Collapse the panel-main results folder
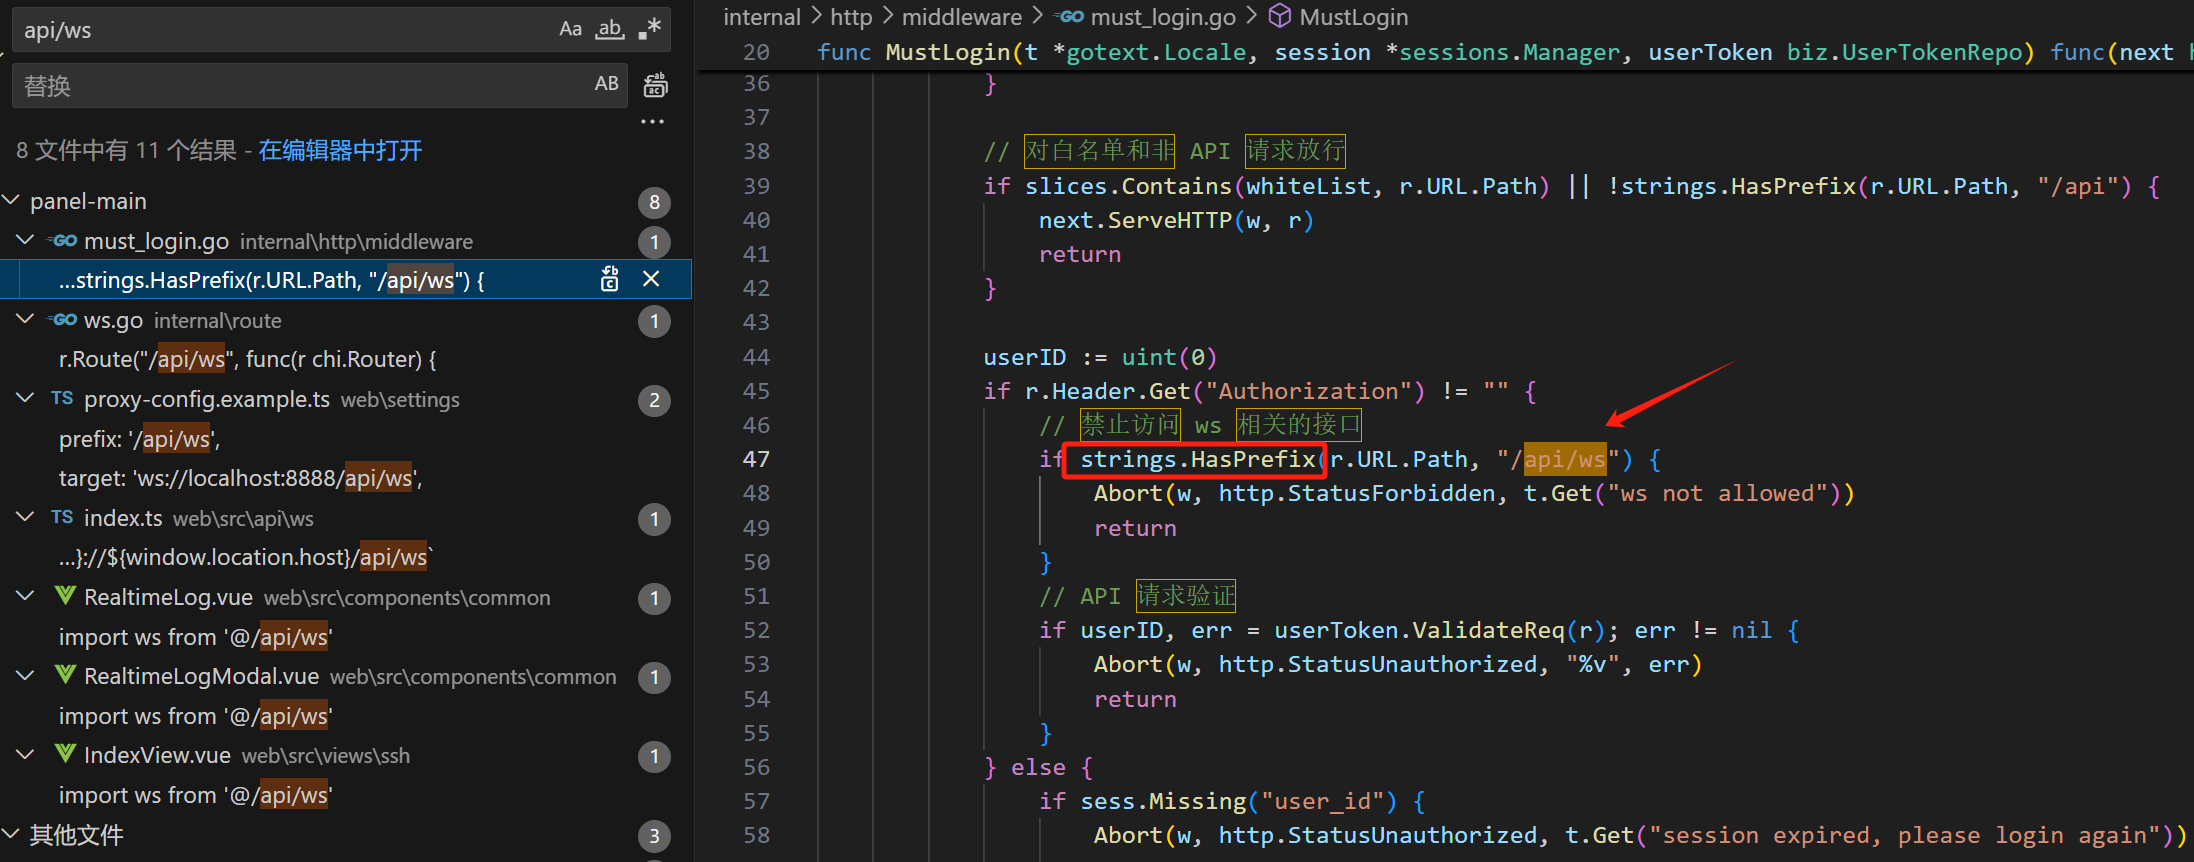 tap(12, 201)
